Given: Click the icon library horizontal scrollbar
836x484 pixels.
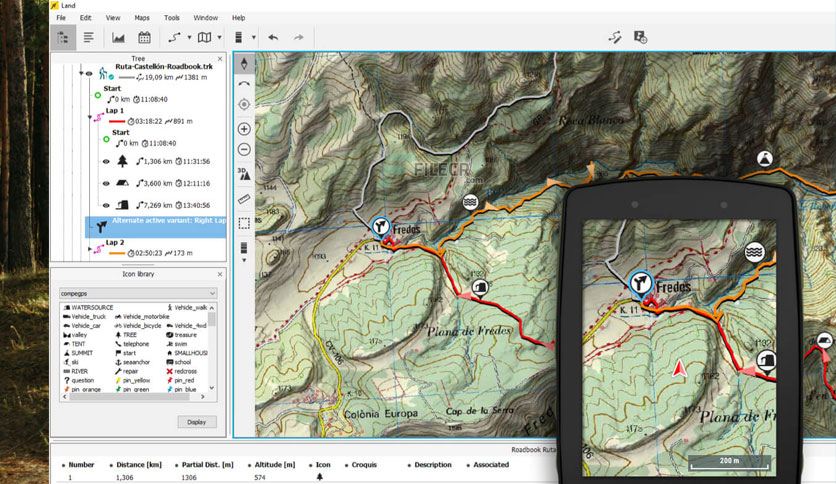Looking at the screenshot, I should click(x=134, y=397).
